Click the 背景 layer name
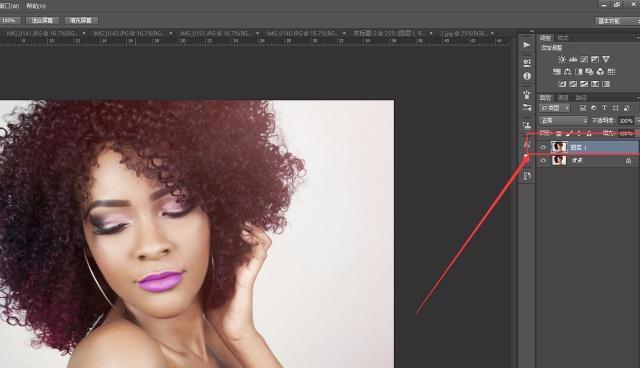 [x=577, y=161]
